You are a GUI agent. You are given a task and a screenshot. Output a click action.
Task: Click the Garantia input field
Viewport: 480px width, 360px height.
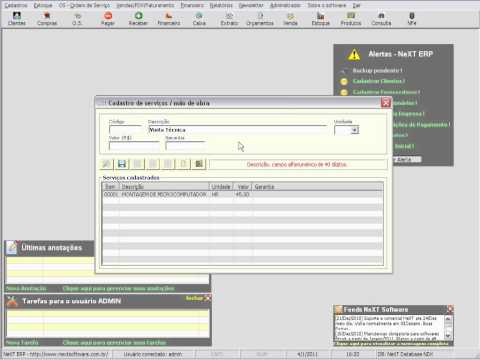point(185,146)
